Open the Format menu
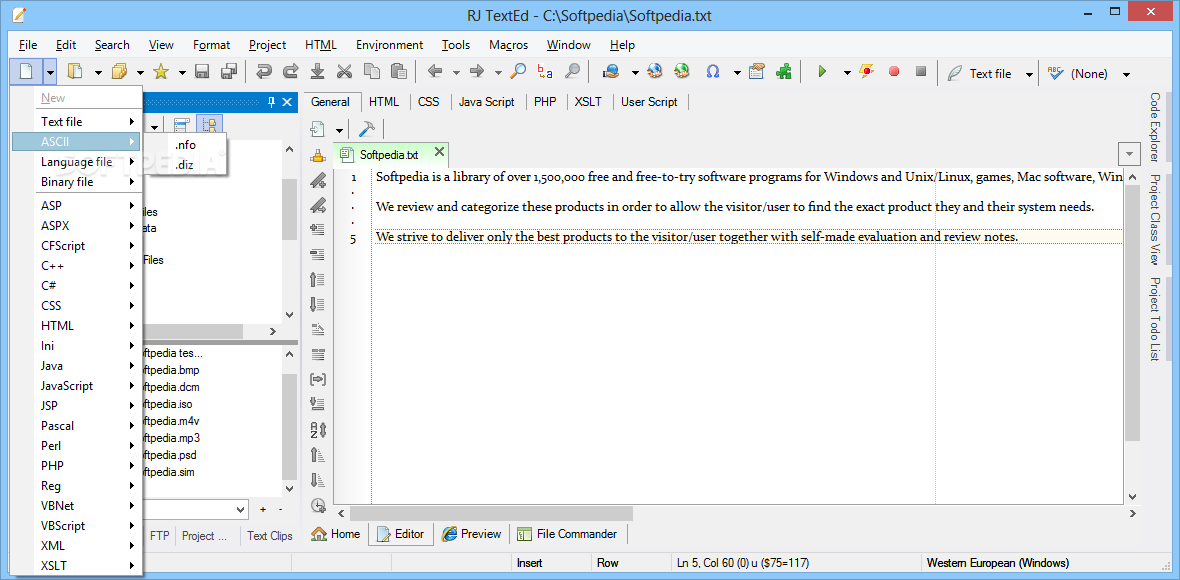 click(211, 45)
